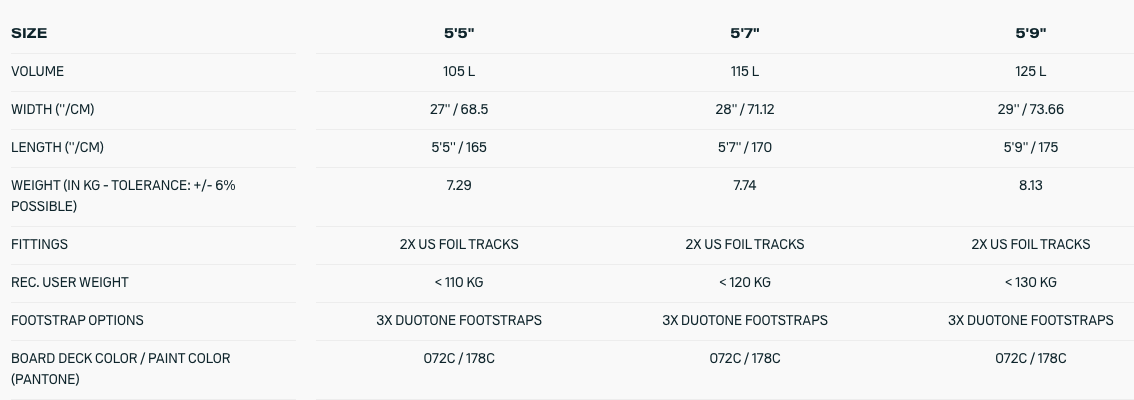Click the FITTINGS row label
1134x400 pixels.
[39, 244]
